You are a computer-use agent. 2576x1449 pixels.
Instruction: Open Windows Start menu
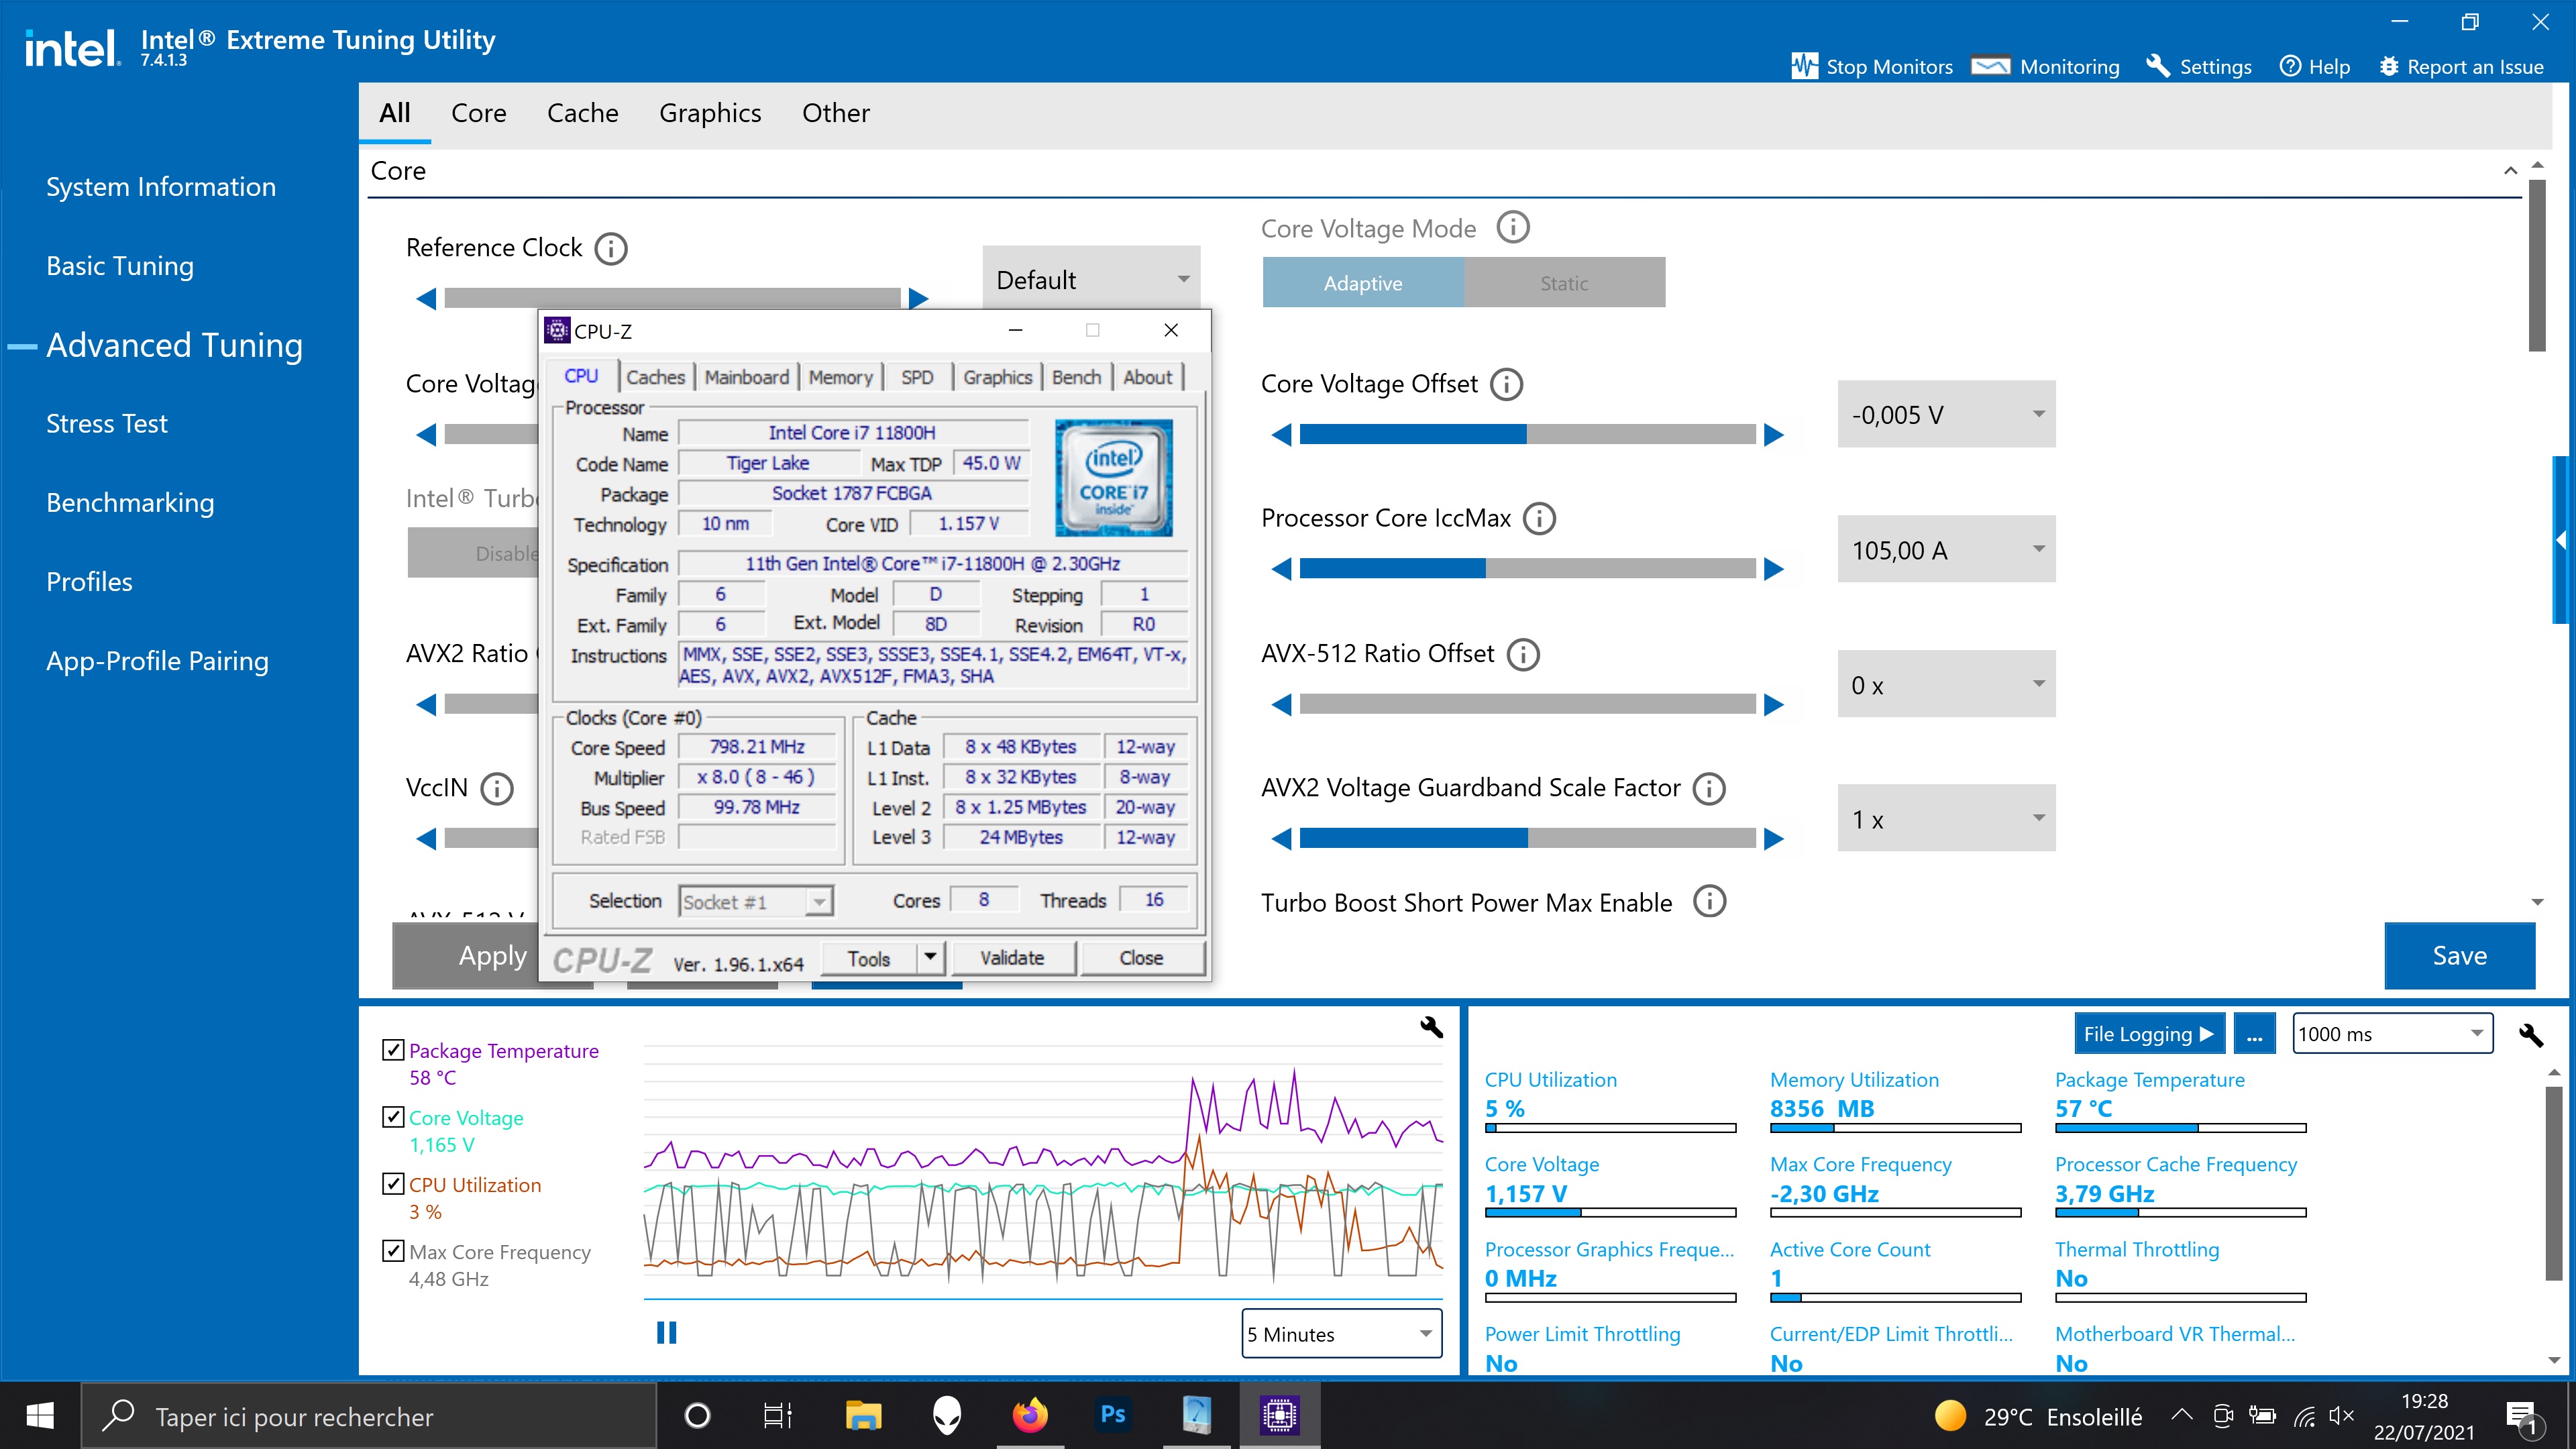pyautogui.click(x=40, y=1415)
